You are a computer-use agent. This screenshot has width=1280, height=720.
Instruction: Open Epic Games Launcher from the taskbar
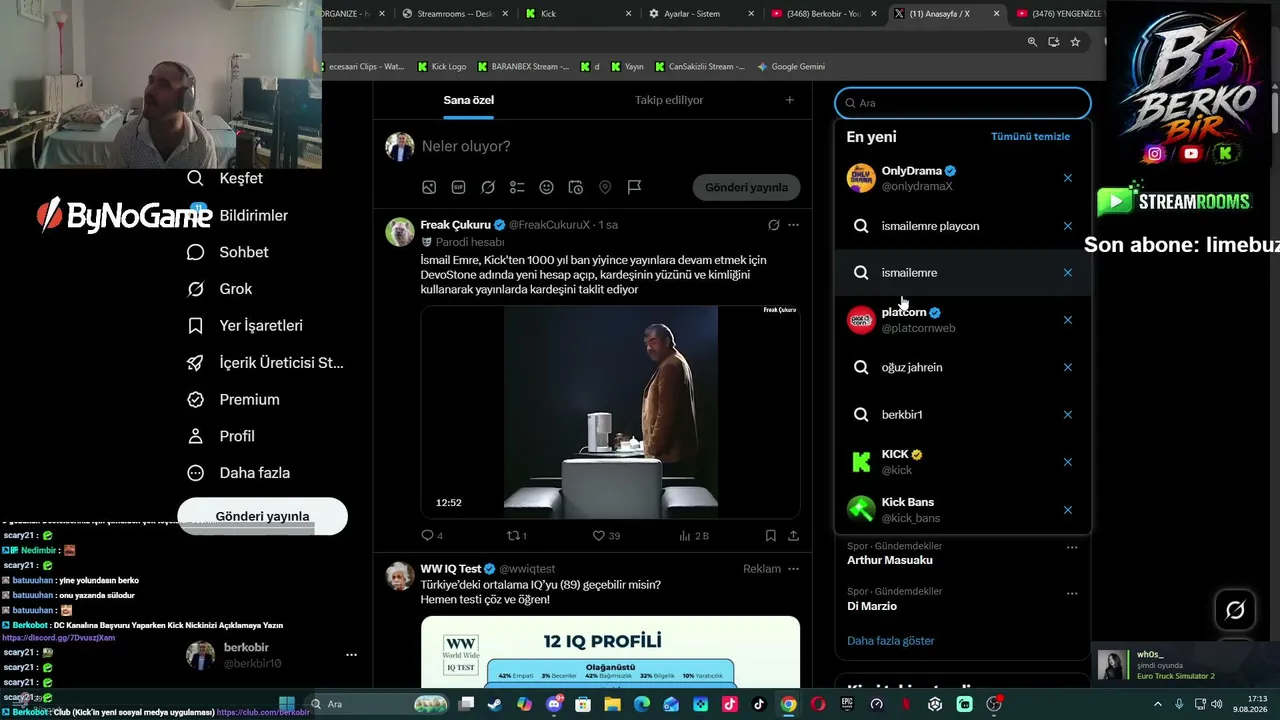point(847,704)
